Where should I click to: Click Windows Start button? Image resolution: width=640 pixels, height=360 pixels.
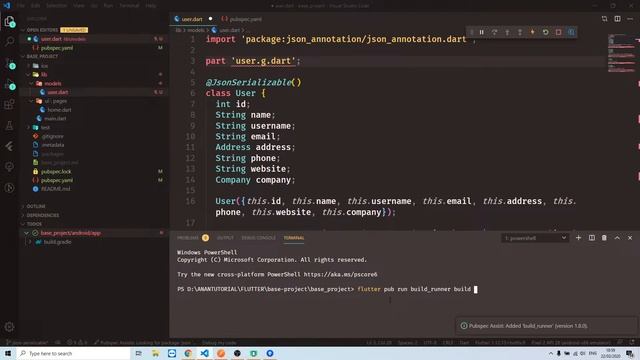coord(8,353)
